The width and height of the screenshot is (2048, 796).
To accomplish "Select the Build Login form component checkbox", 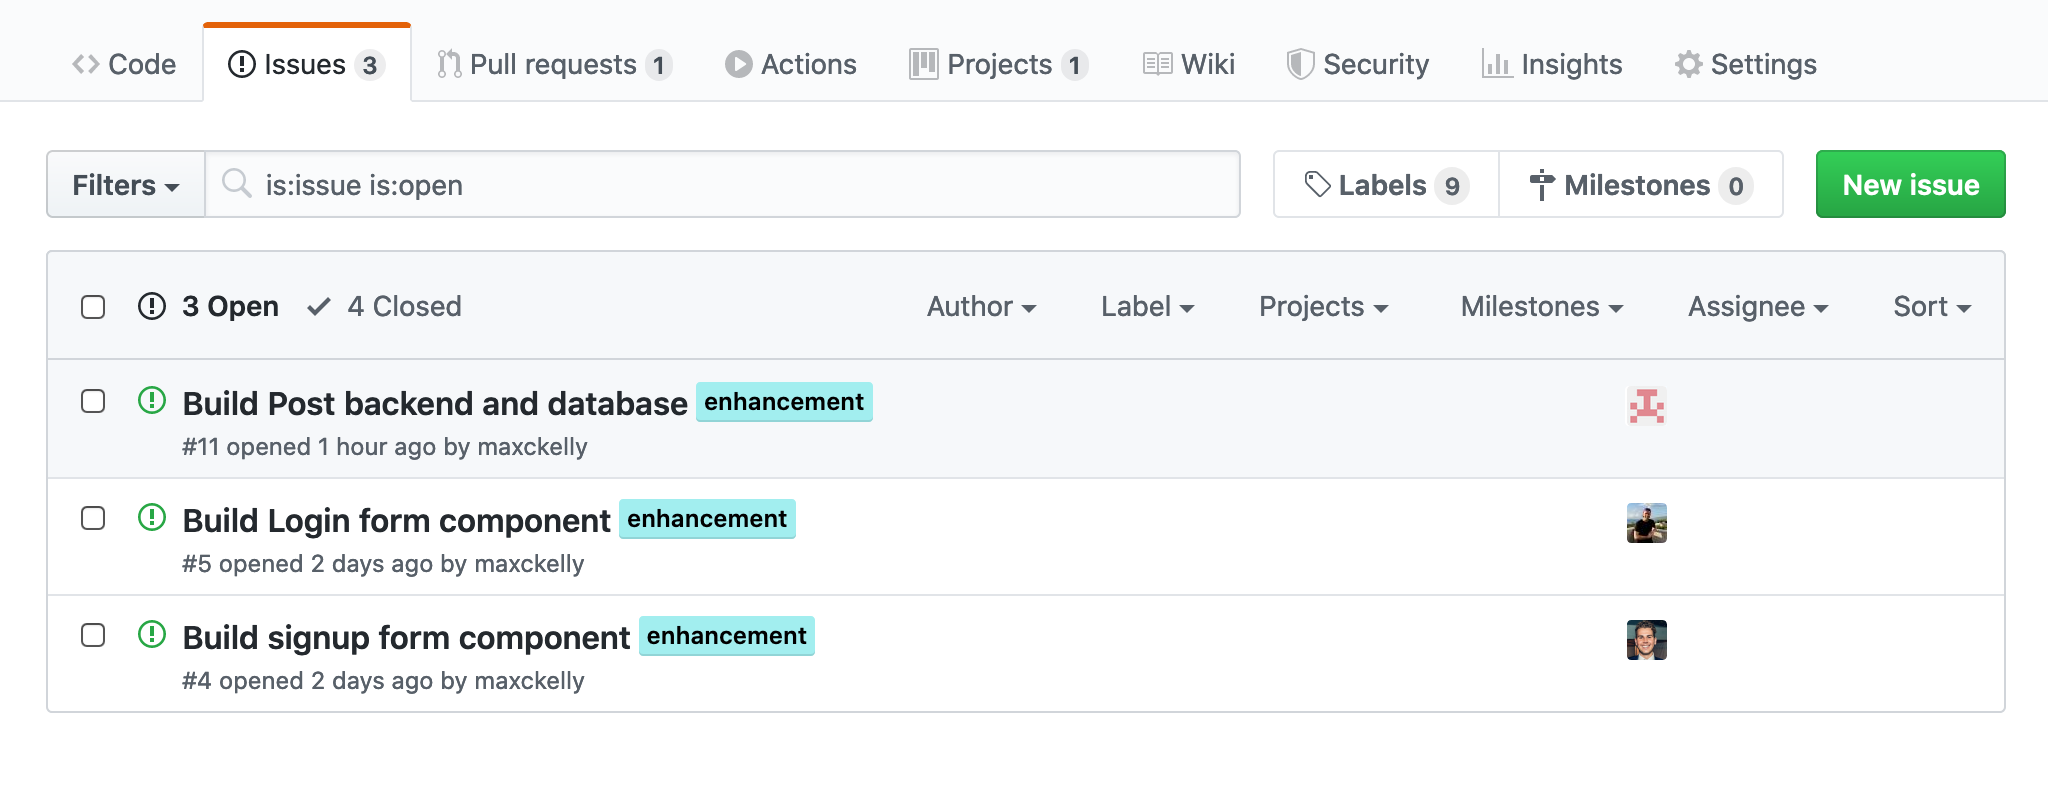I will pyautogui.click(x=93, y=518).
